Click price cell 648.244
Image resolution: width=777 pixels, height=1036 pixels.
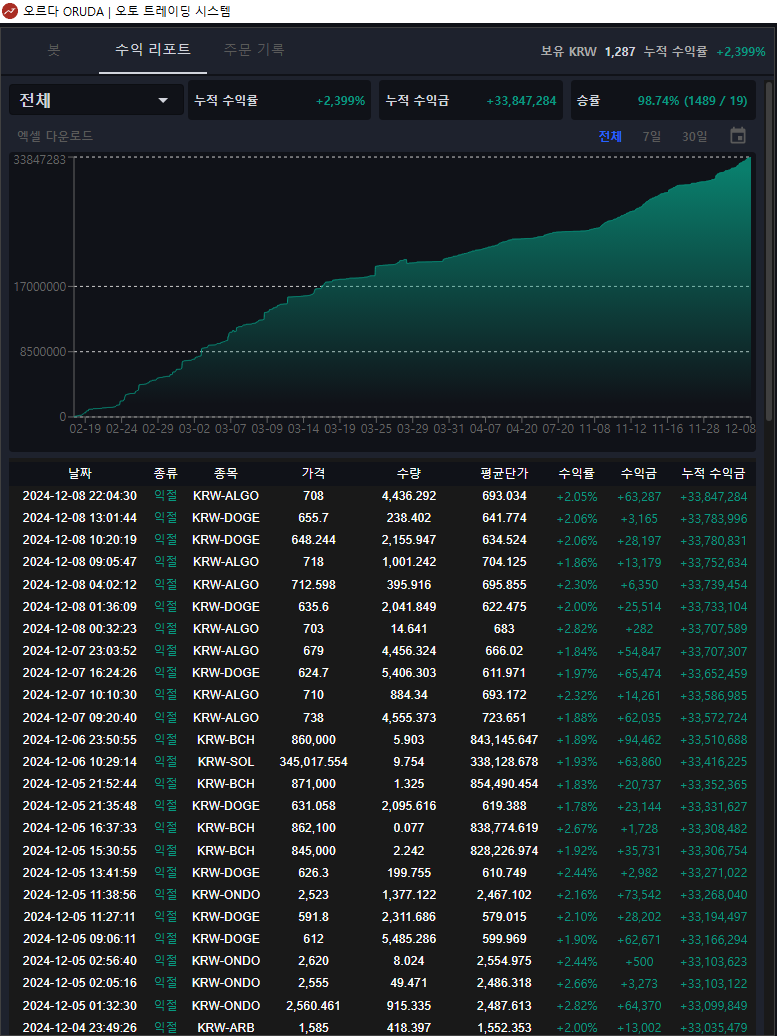point(313,540)
